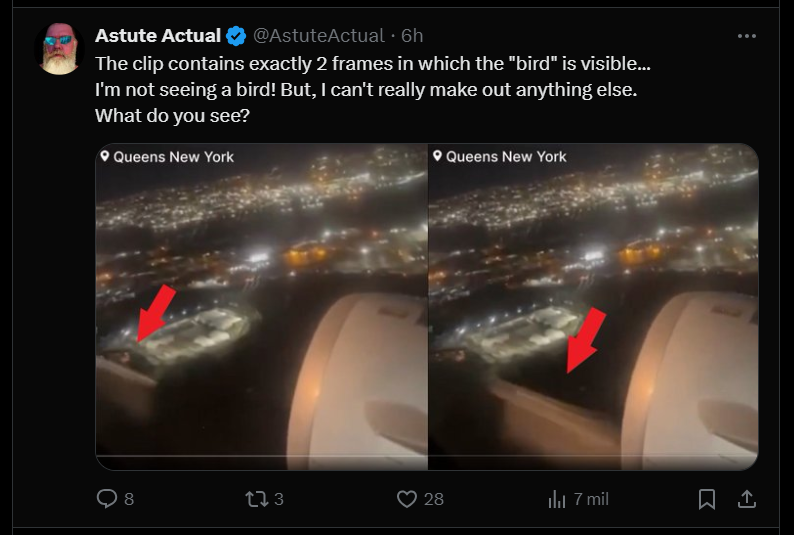Click the repost count "3"
Image resolution: width=794 pixels, height=535 pixels.
tap(279, 499)
